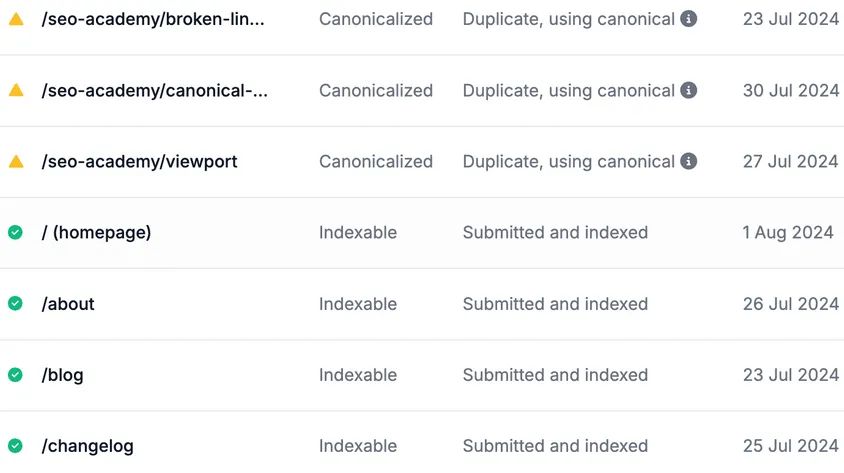Open the /about page link
The image size is (844, 473).
68,304
